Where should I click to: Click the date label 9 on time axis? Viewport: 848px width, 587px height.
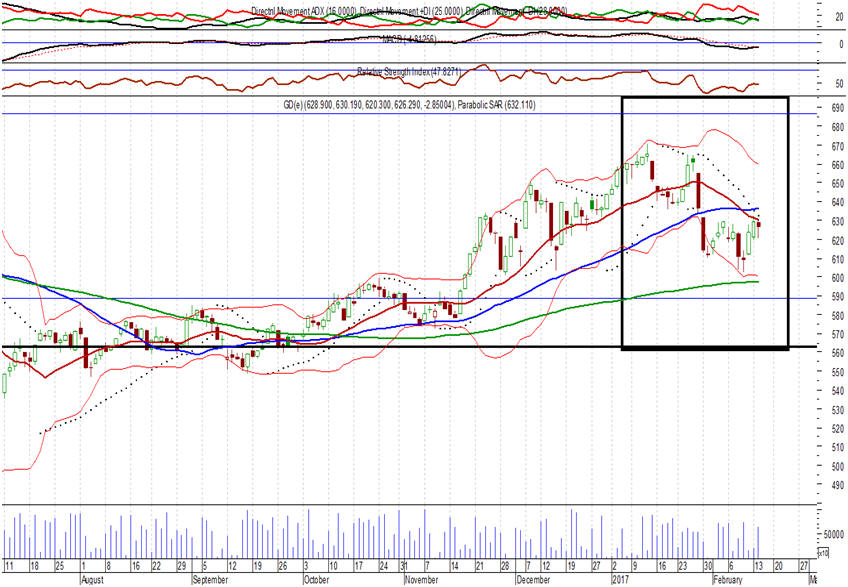[635, 566]
